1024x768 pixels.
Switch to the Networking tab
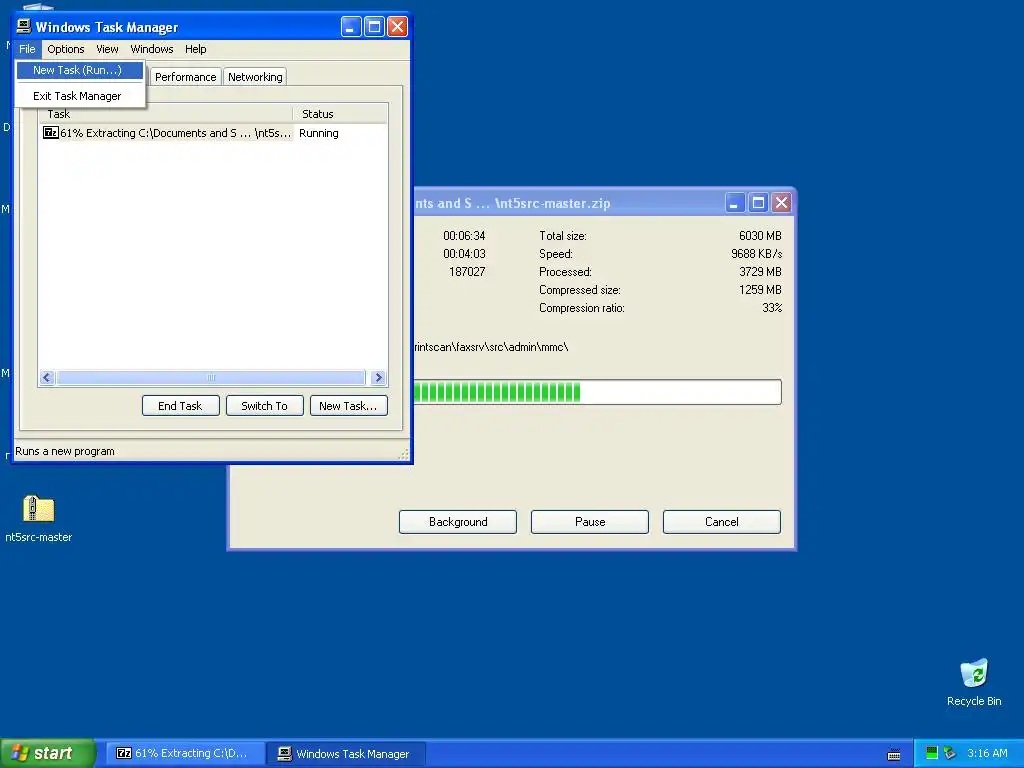pyautogui.click(x=255, y=77)
